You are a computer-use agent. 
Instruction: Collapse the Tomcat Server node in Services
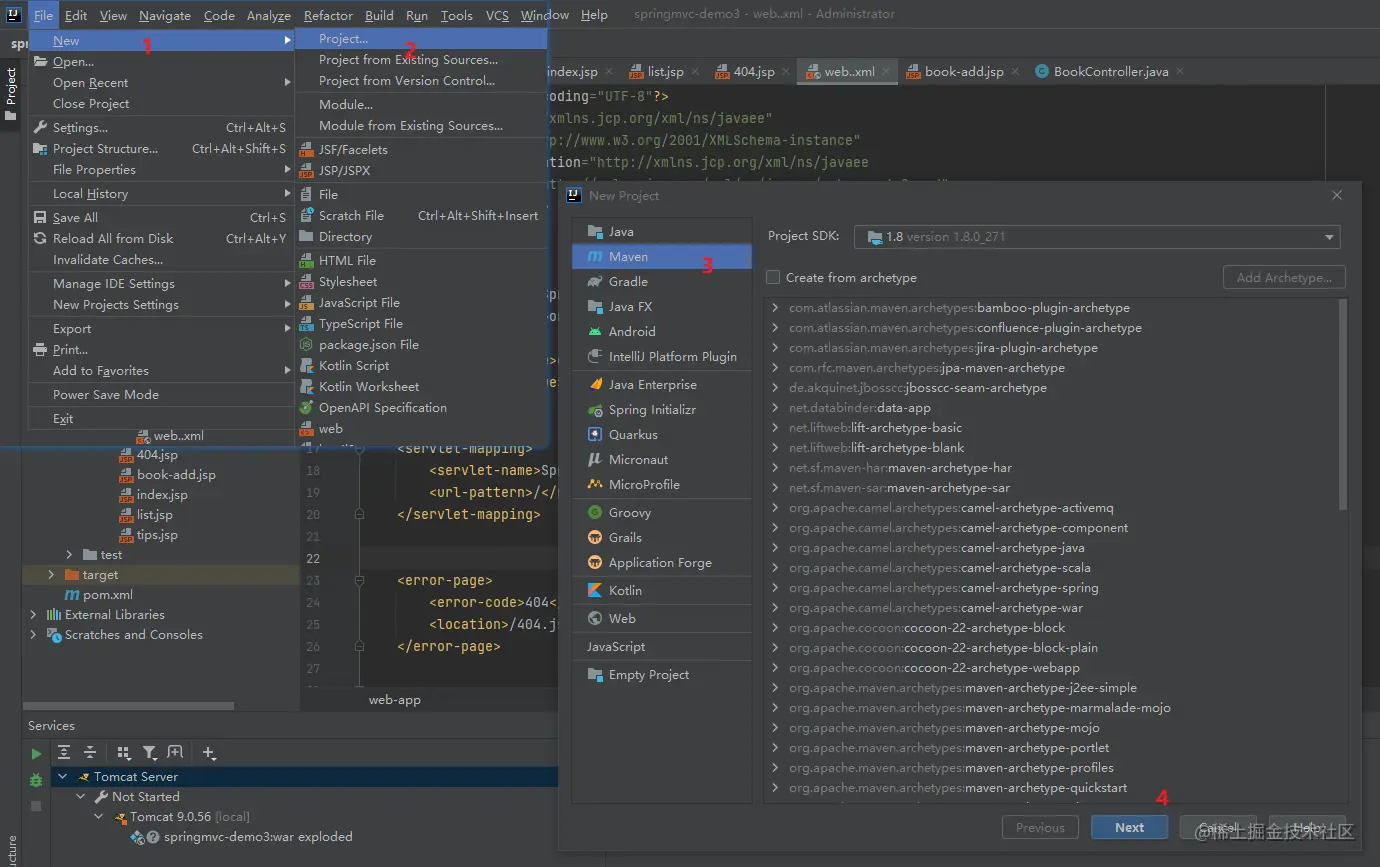click(63, 777)
